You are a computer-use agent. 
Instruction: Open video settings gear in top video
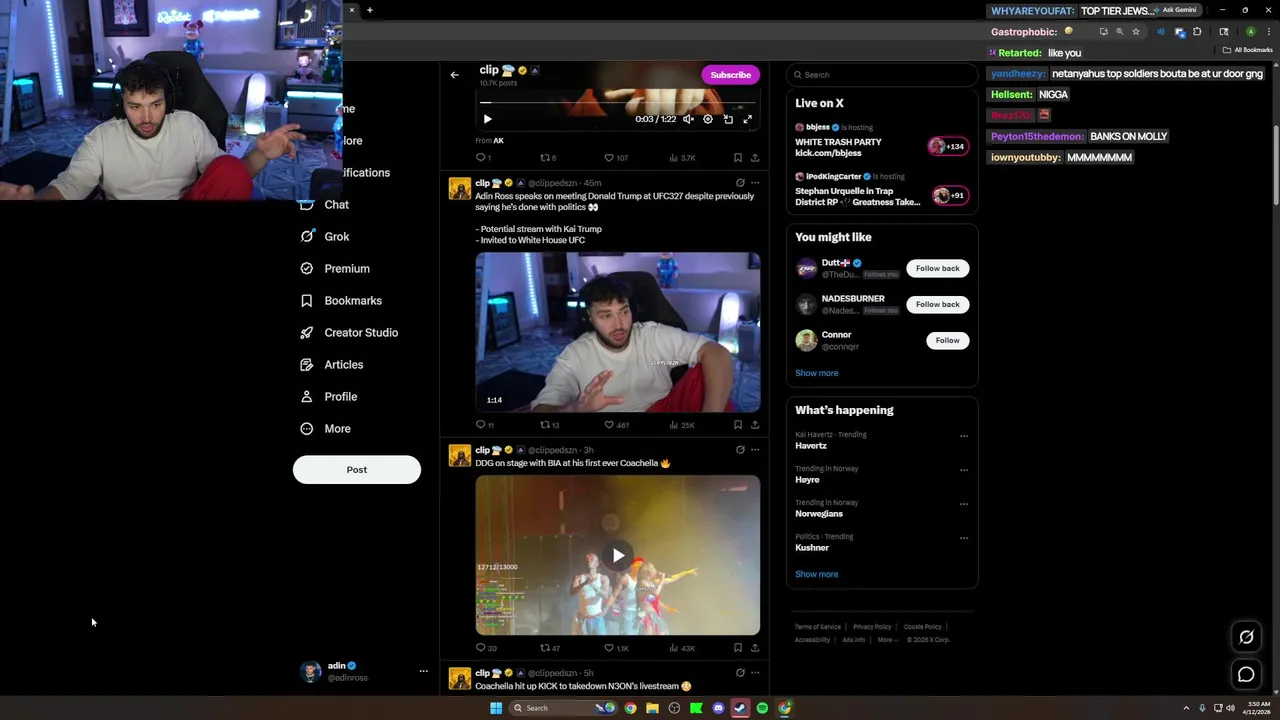click(x=708, y=119)
